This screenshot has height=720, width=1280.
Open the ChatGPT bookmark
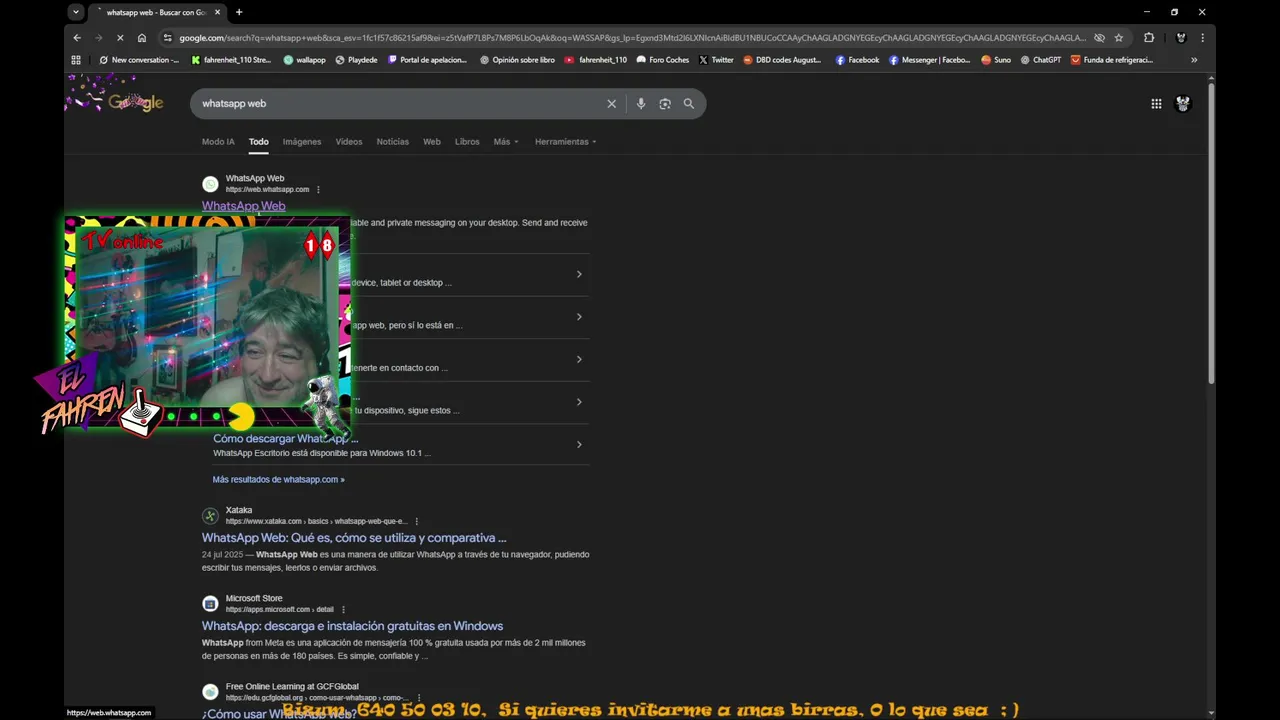pyautogui.click(x=1040, y=60)
